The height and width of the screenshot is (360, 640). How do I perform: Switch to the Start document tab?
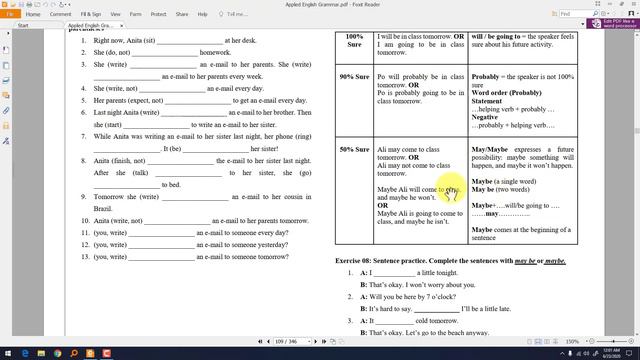(x=23, y=25)
